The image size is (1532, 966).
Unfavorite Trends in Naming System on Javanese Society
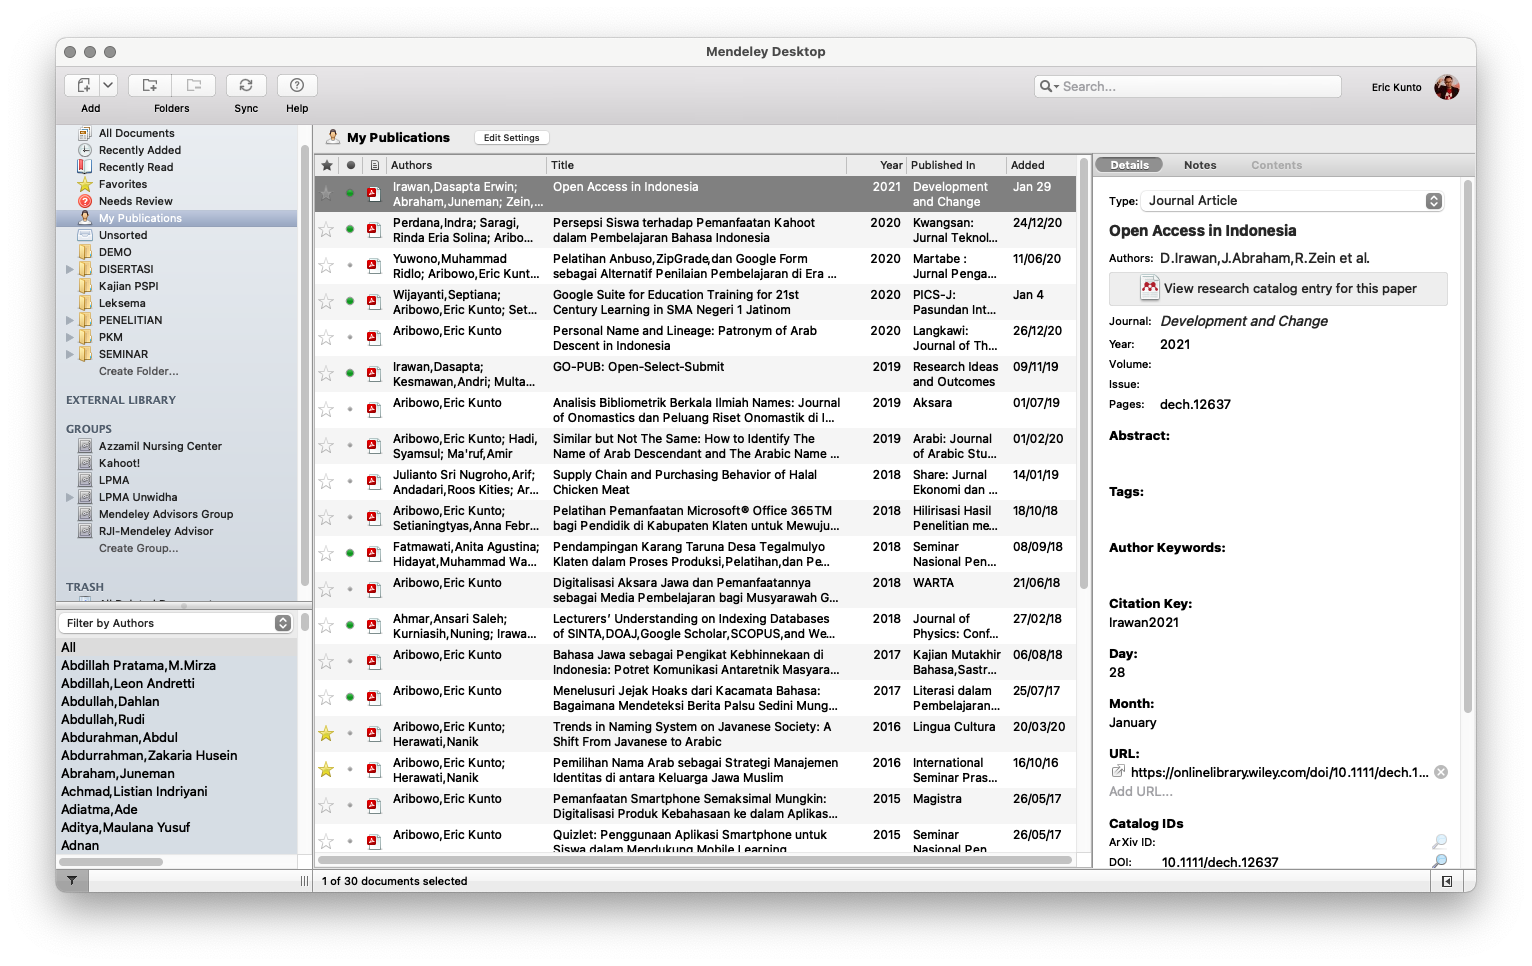coord(326,734)
